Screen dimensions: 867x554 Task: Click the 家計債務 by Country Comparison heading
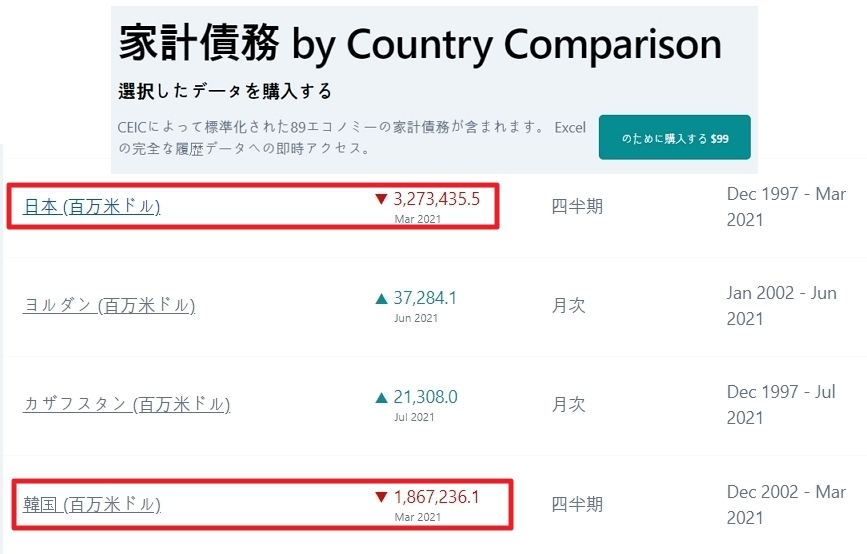pos(420,44)
